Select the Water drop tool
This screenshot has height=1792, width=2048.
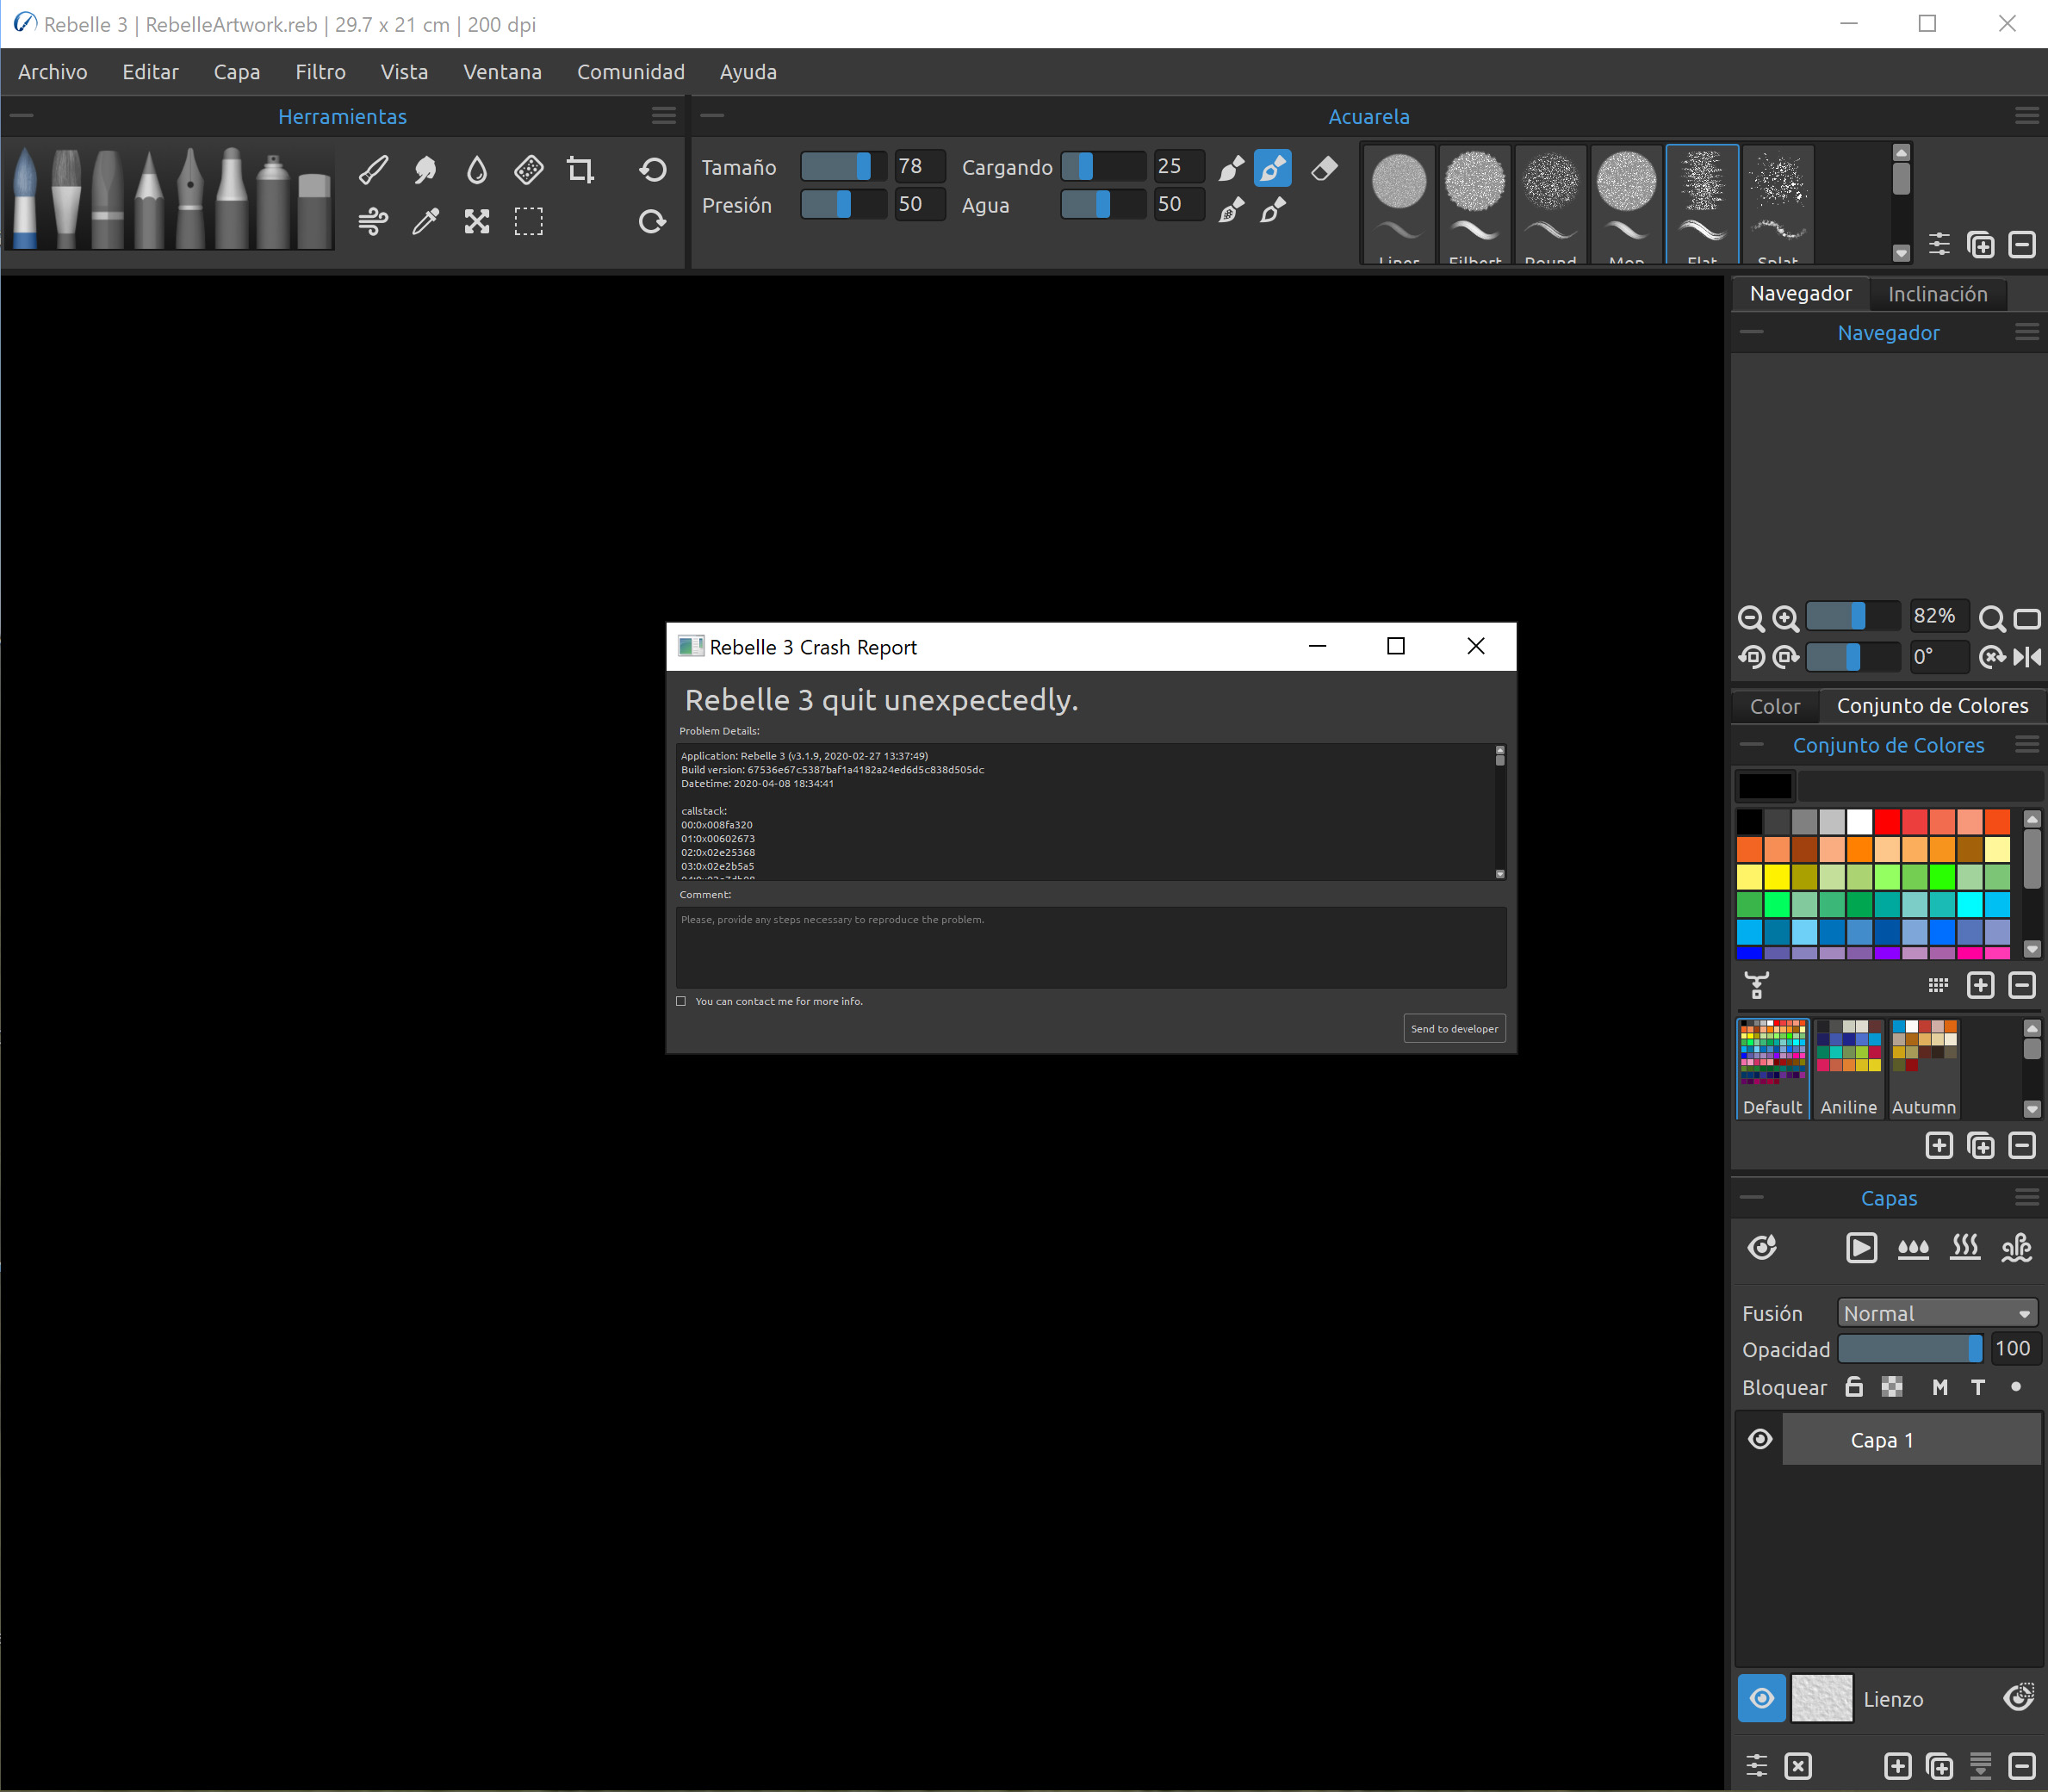coord(477,169)
